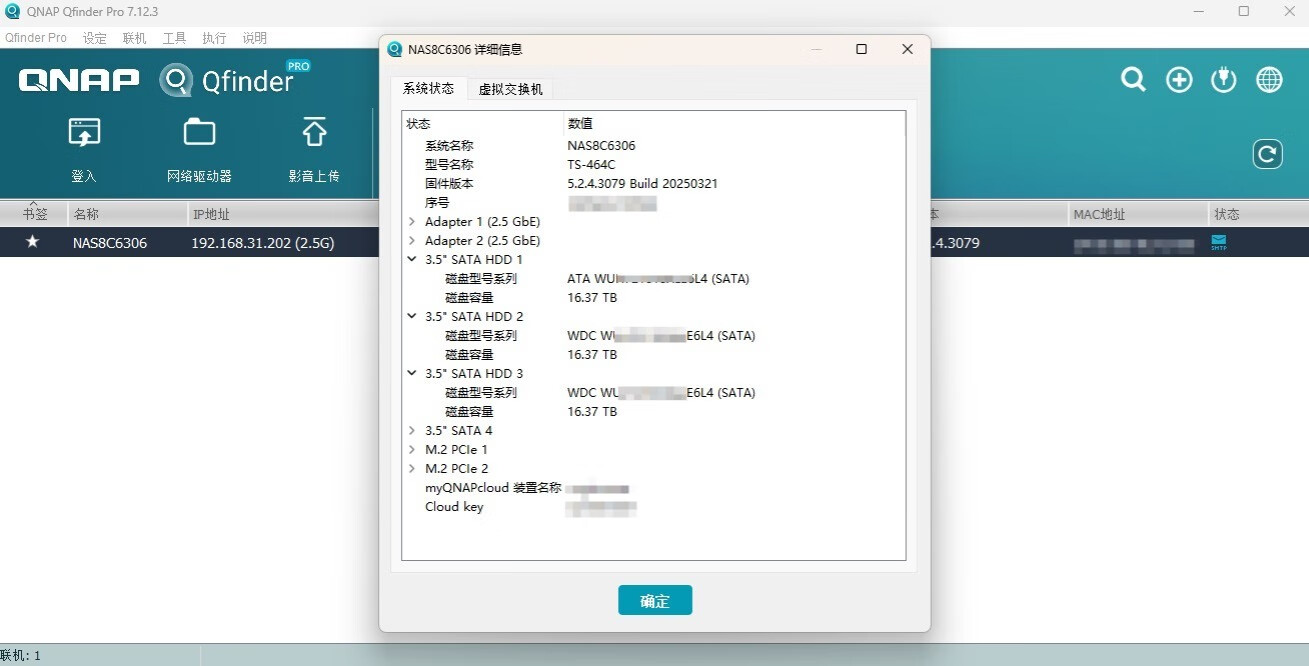
Task: Click the refresh icon button
Action: click(1268, 154)
